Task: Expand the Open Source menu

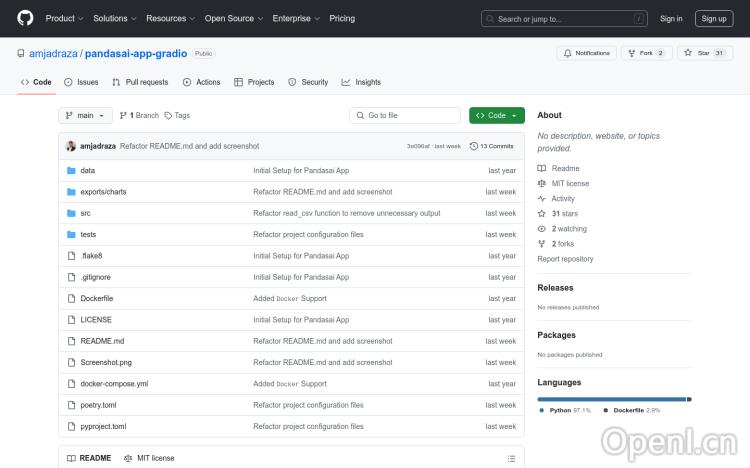Action: click(234, 18)
